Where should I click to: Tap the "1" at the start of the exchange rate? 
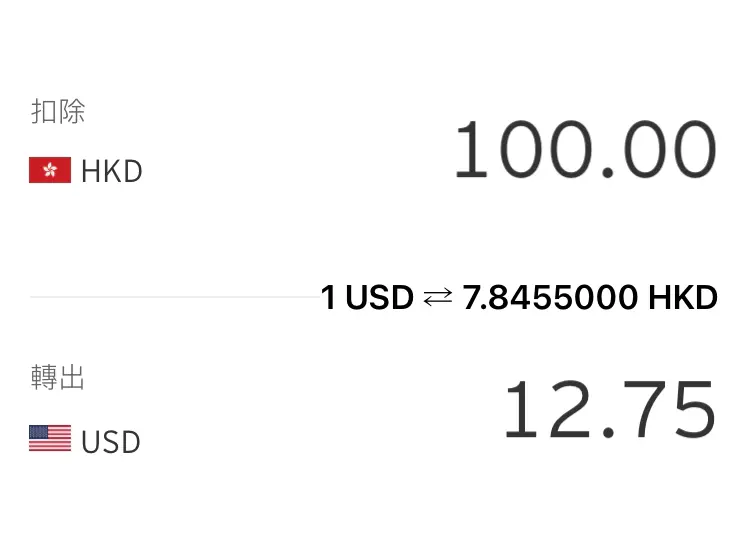click(328, 297)
